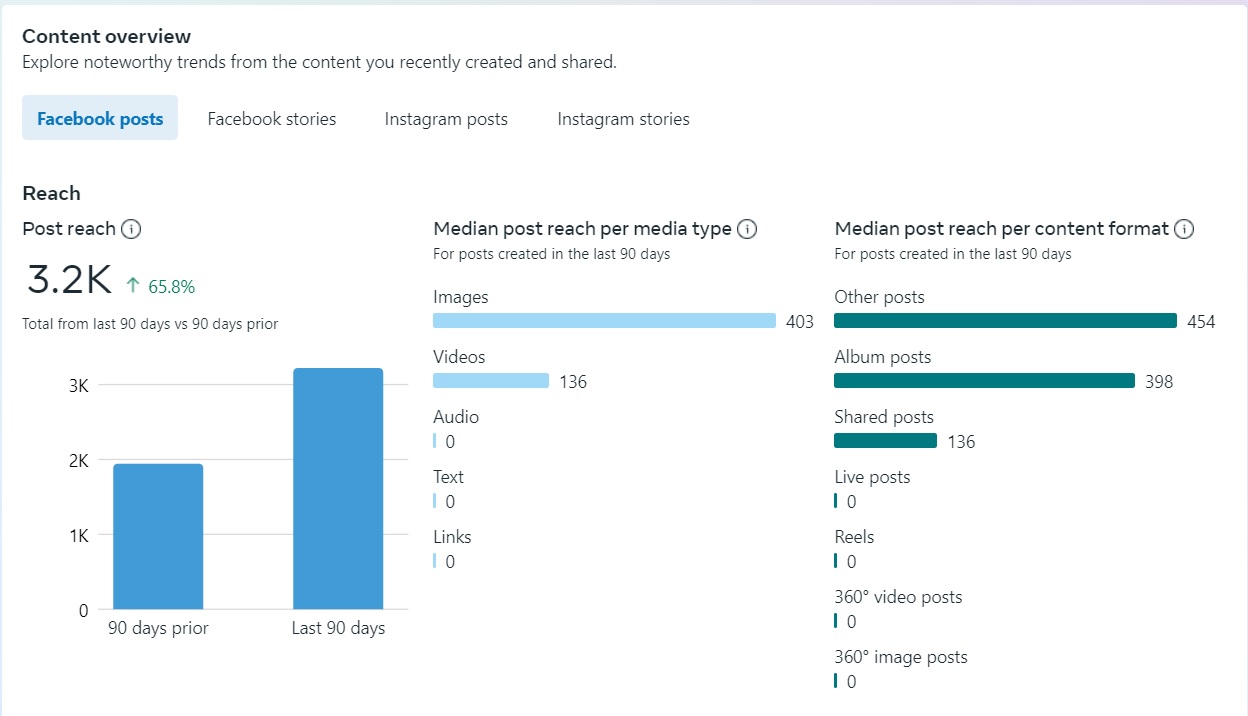
Task: Go to the Instagram stories tab
Action: pos(623,119)
